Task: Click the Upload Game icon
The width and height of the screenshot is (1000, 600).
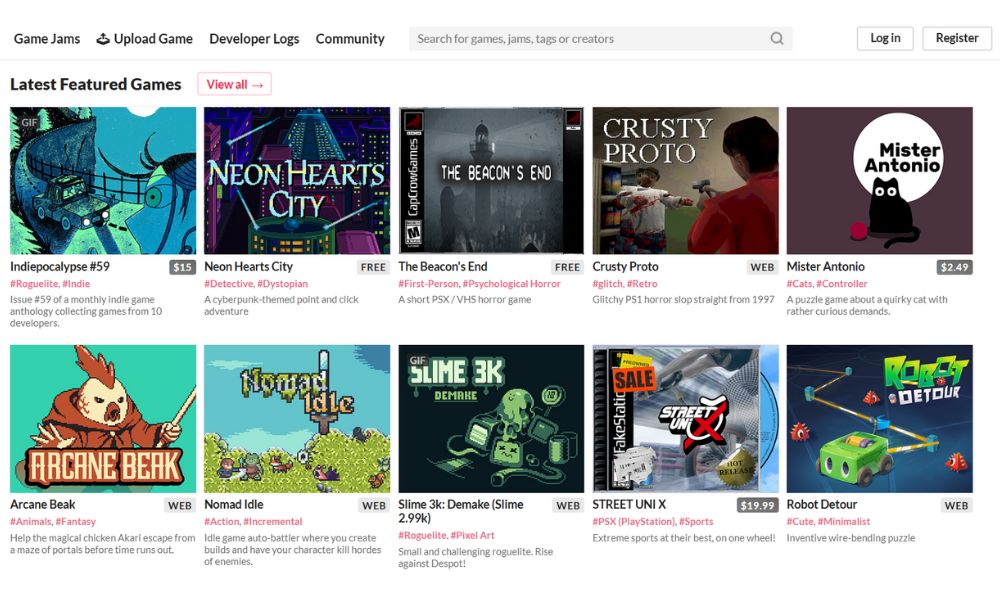Action: [x=103, y=39]
